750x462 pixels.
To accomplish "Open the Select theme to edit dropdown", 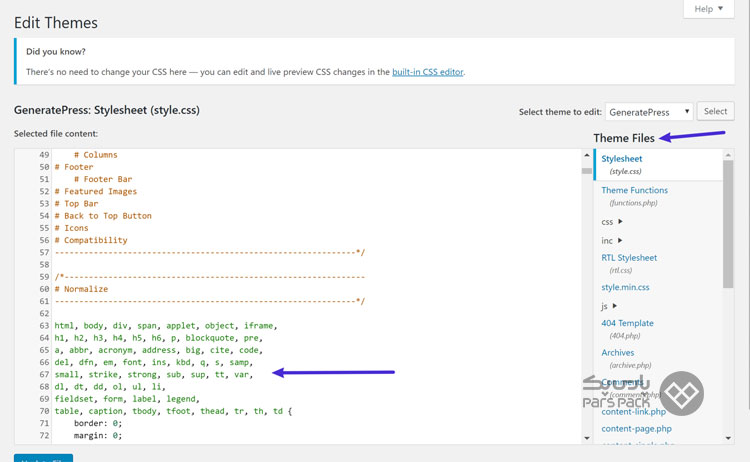I will coord(649,112).
